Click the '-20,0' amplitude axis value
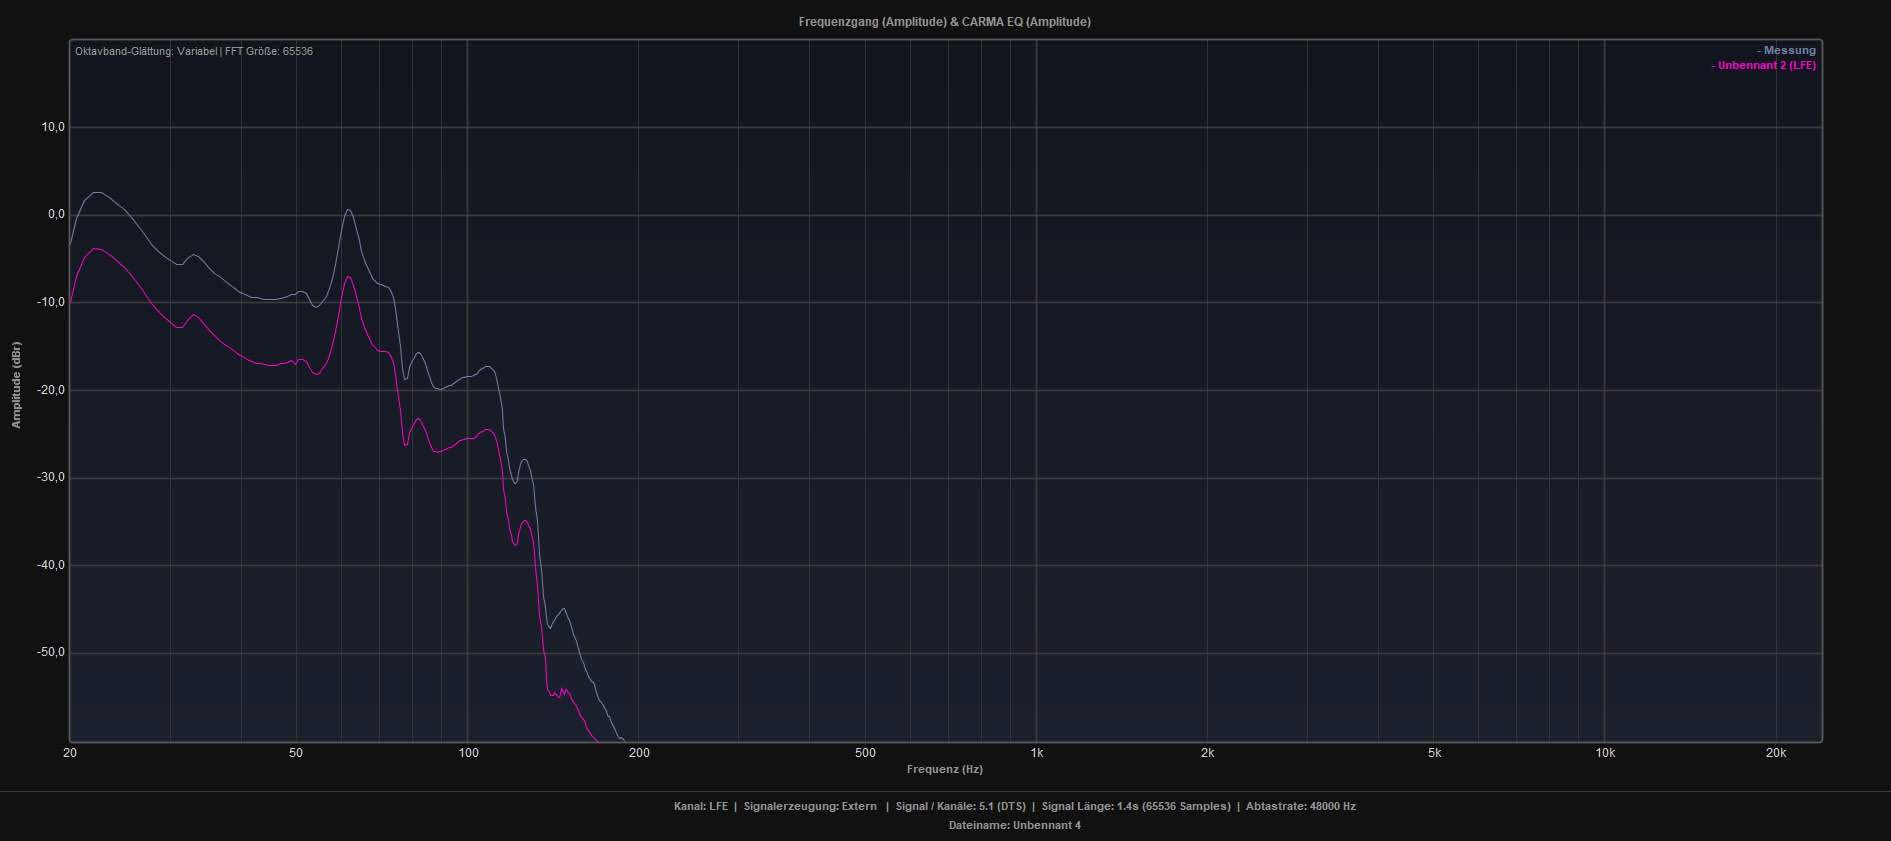The width and height of the screenshot is (1891, 841). (51, 390)
